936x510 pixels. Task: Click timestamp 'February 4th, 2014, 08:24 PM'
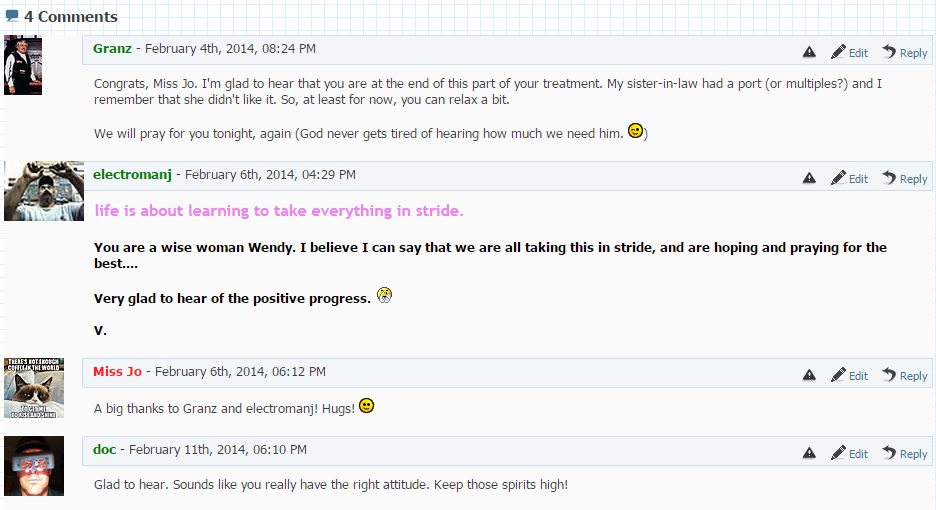click(230, 48)
